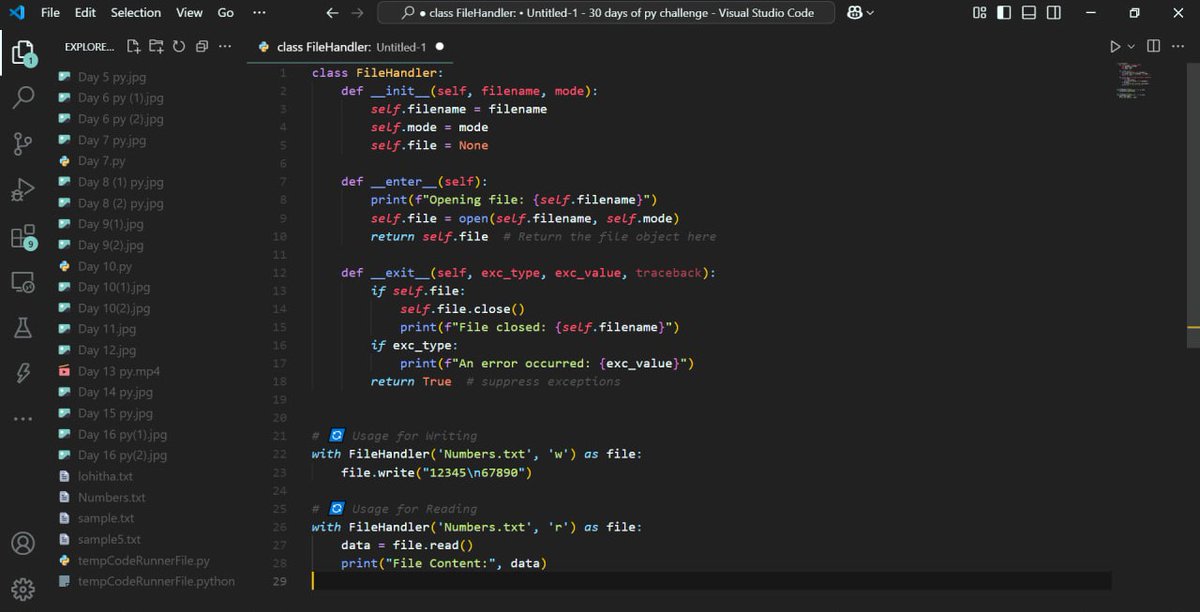The image size is (1200, 612).
Task: Open the Run and Debug view
Action: click(23, 190)
